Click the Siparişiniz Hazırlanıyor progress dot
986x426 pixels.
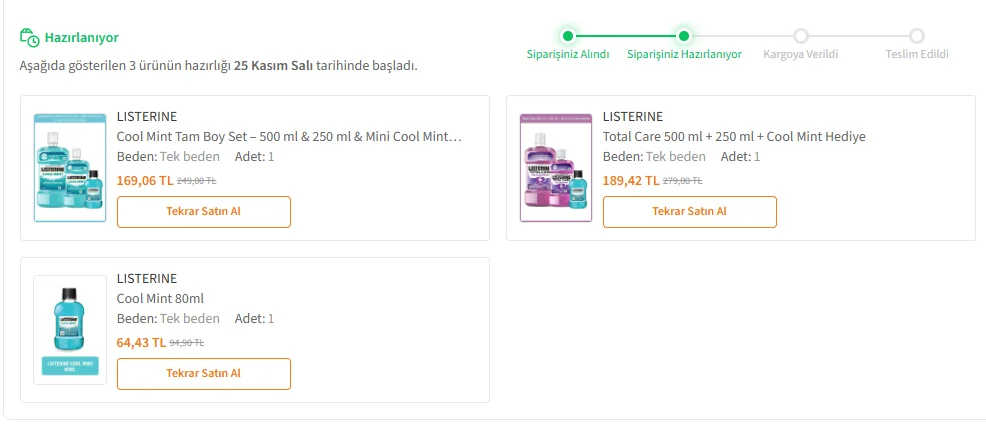pyautogui.click(x=684, y=36)
